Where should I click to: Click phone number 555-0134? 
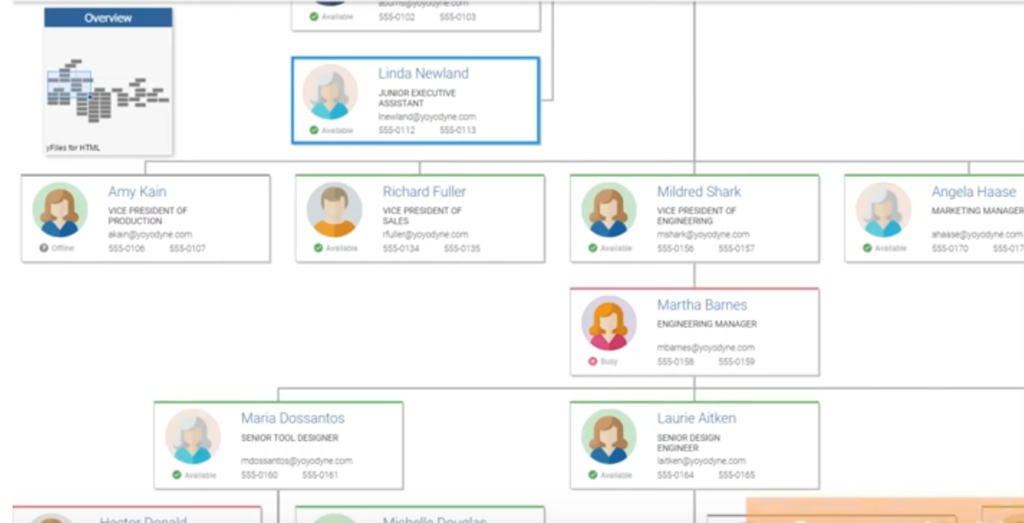click(401, 248)
